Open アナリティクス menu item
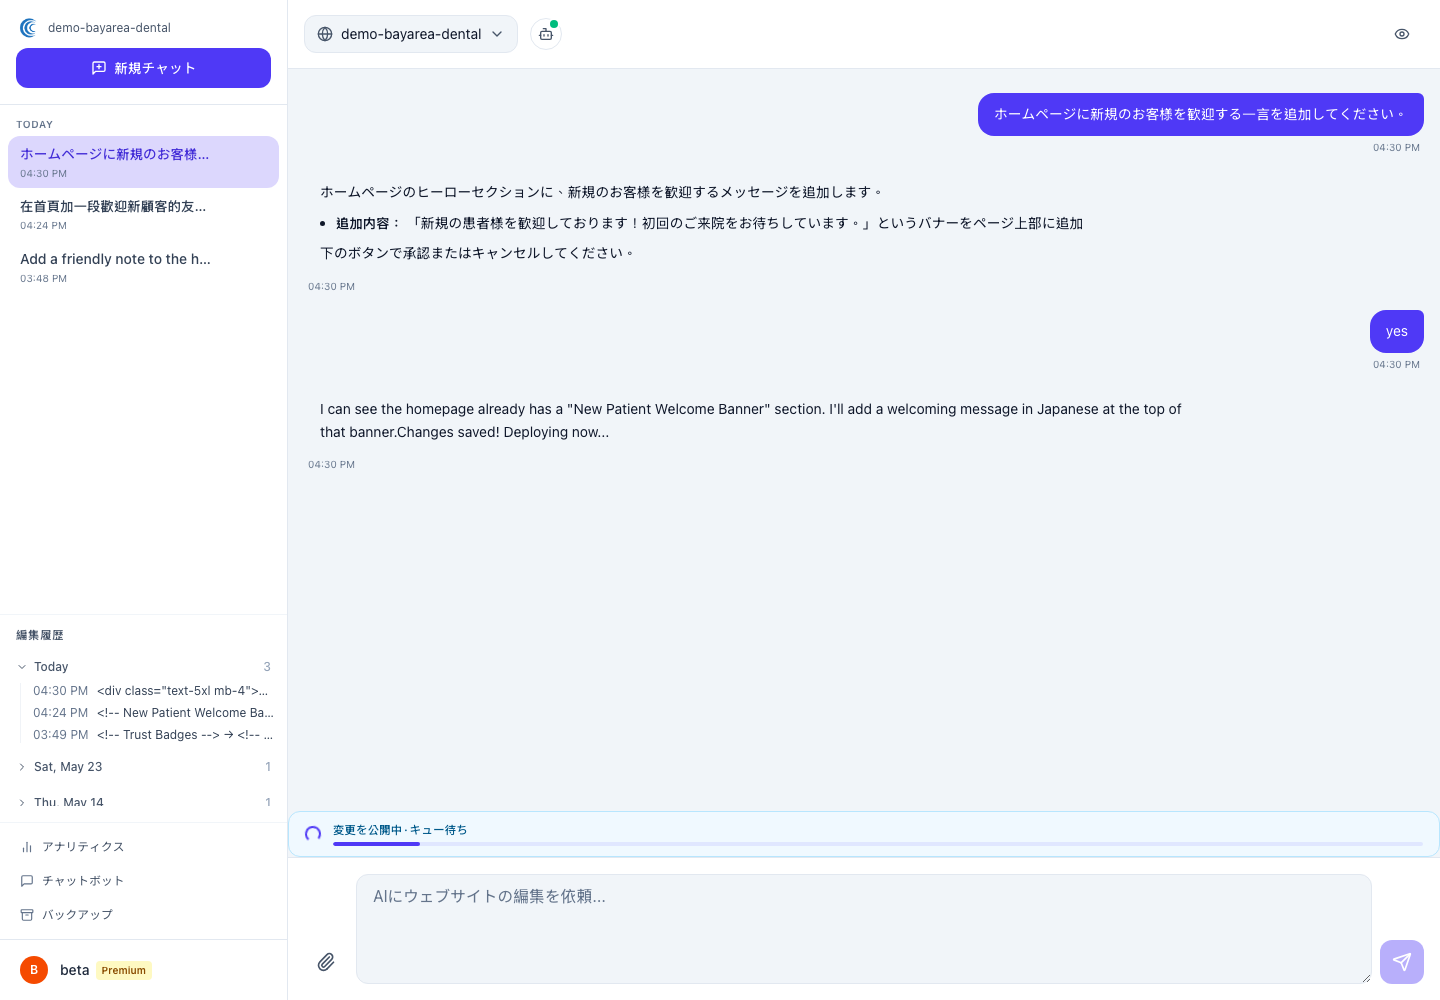1440x1000 pixels. point(143,847)
